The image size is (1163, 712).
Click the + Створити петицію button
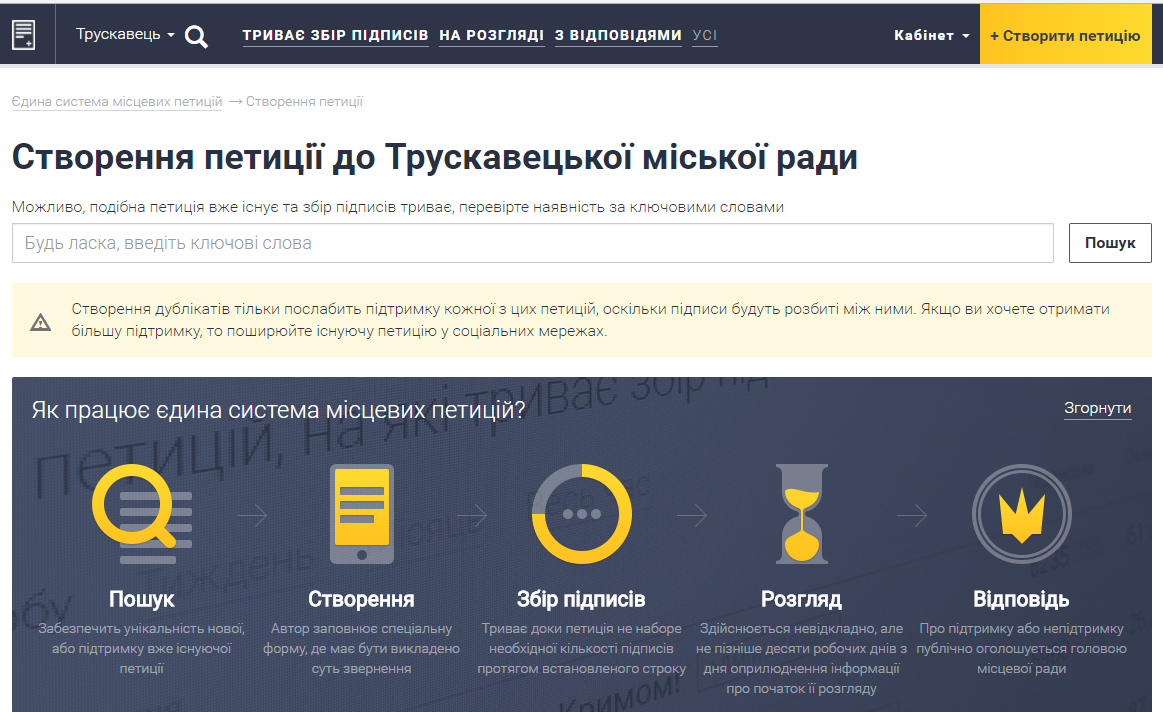[1065, 35]
